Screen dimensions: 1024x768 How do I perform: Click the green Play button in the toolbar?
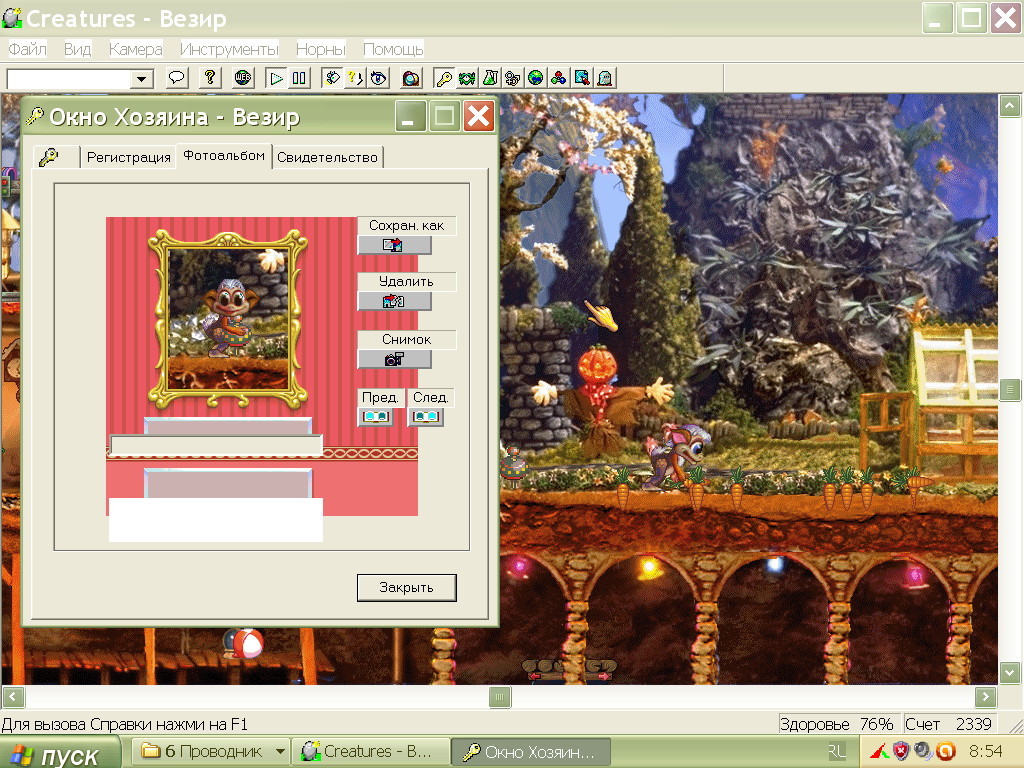276,78
